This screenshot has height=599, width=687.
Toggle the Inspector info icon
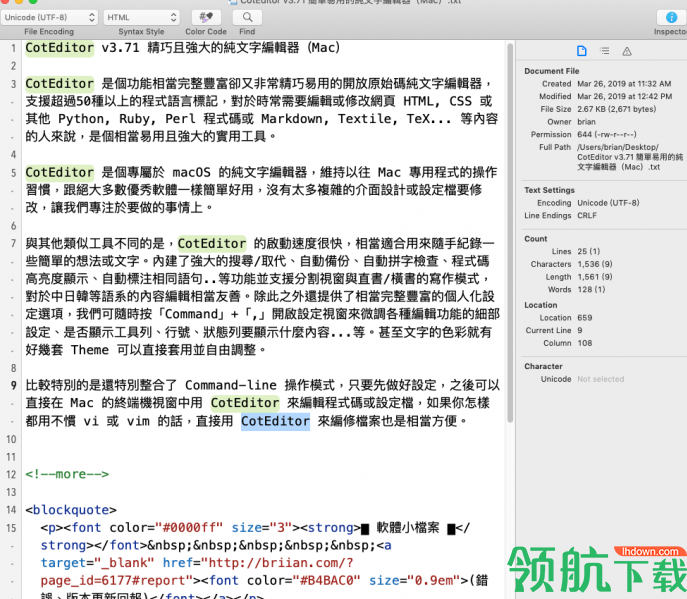[671, 18]
